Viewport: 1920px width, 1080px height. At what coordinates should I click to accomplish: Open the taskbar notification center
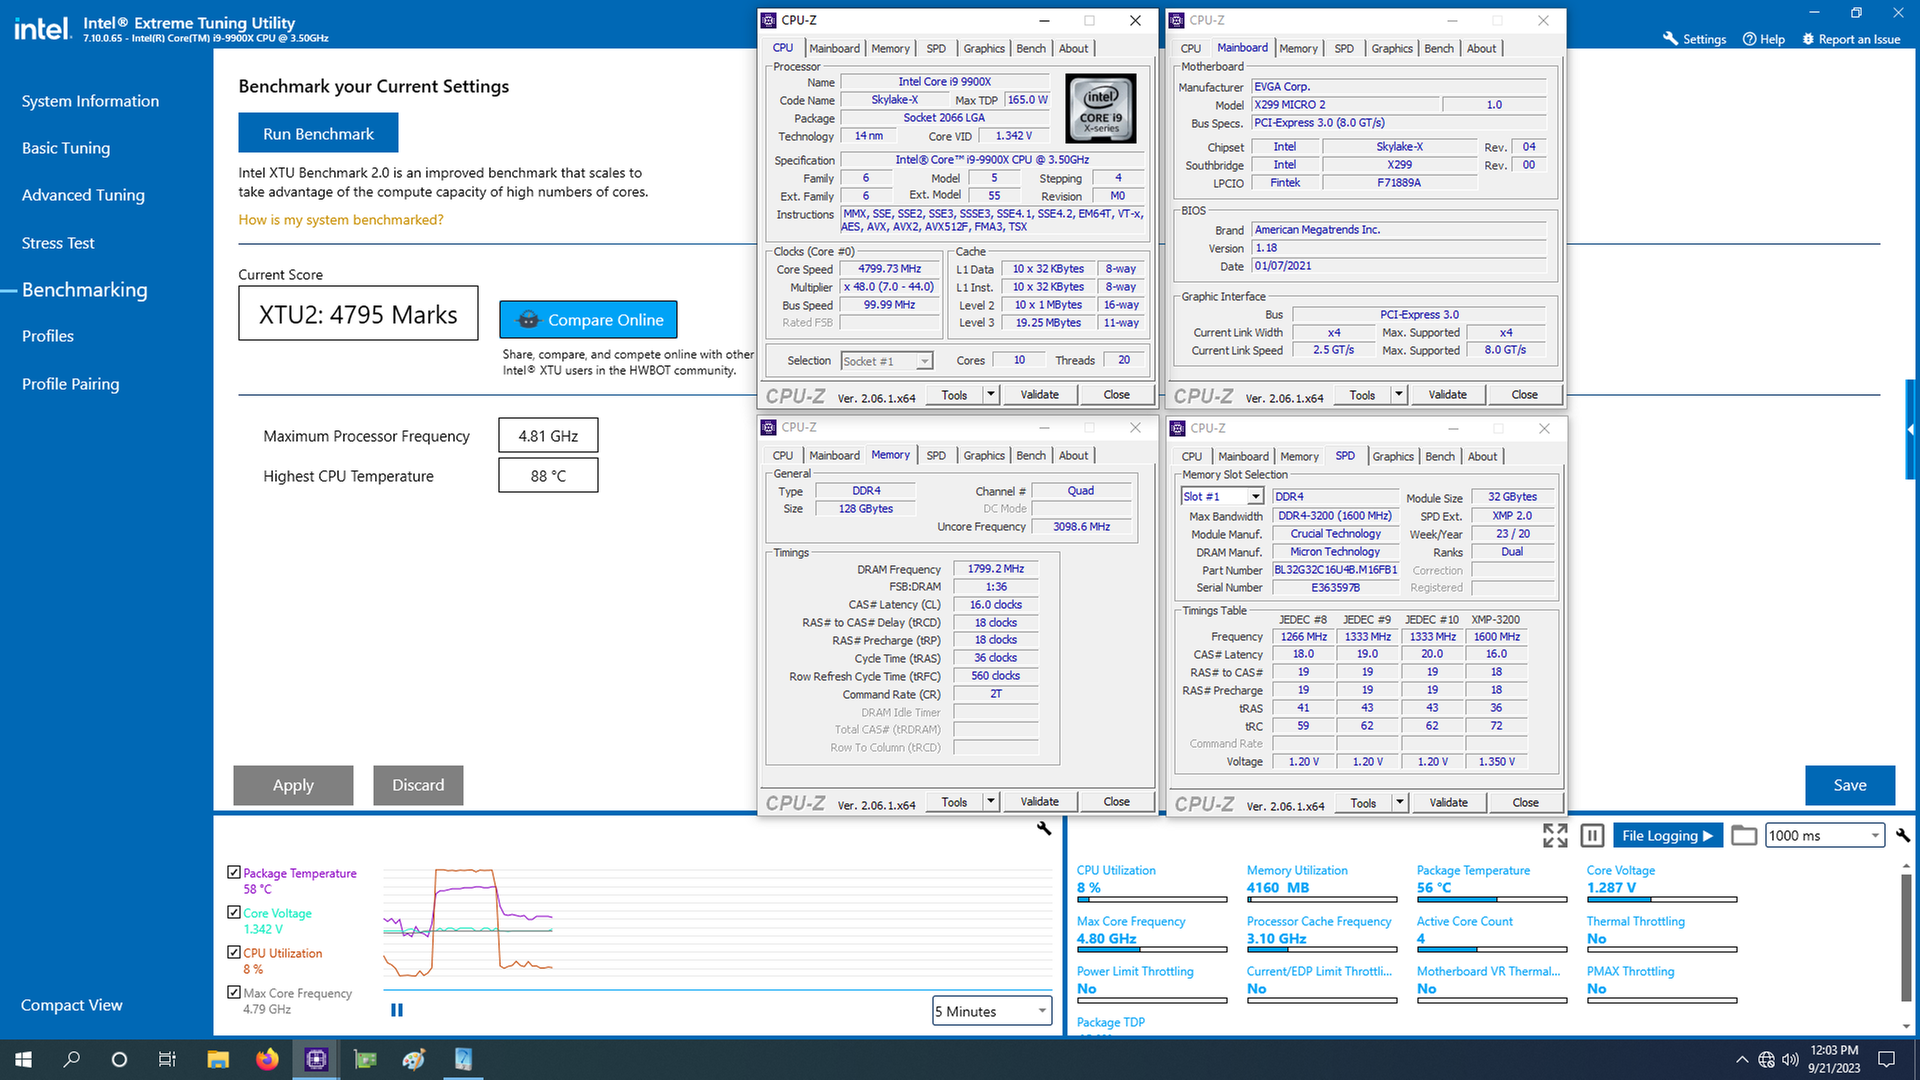[x=1887, y=1059]
